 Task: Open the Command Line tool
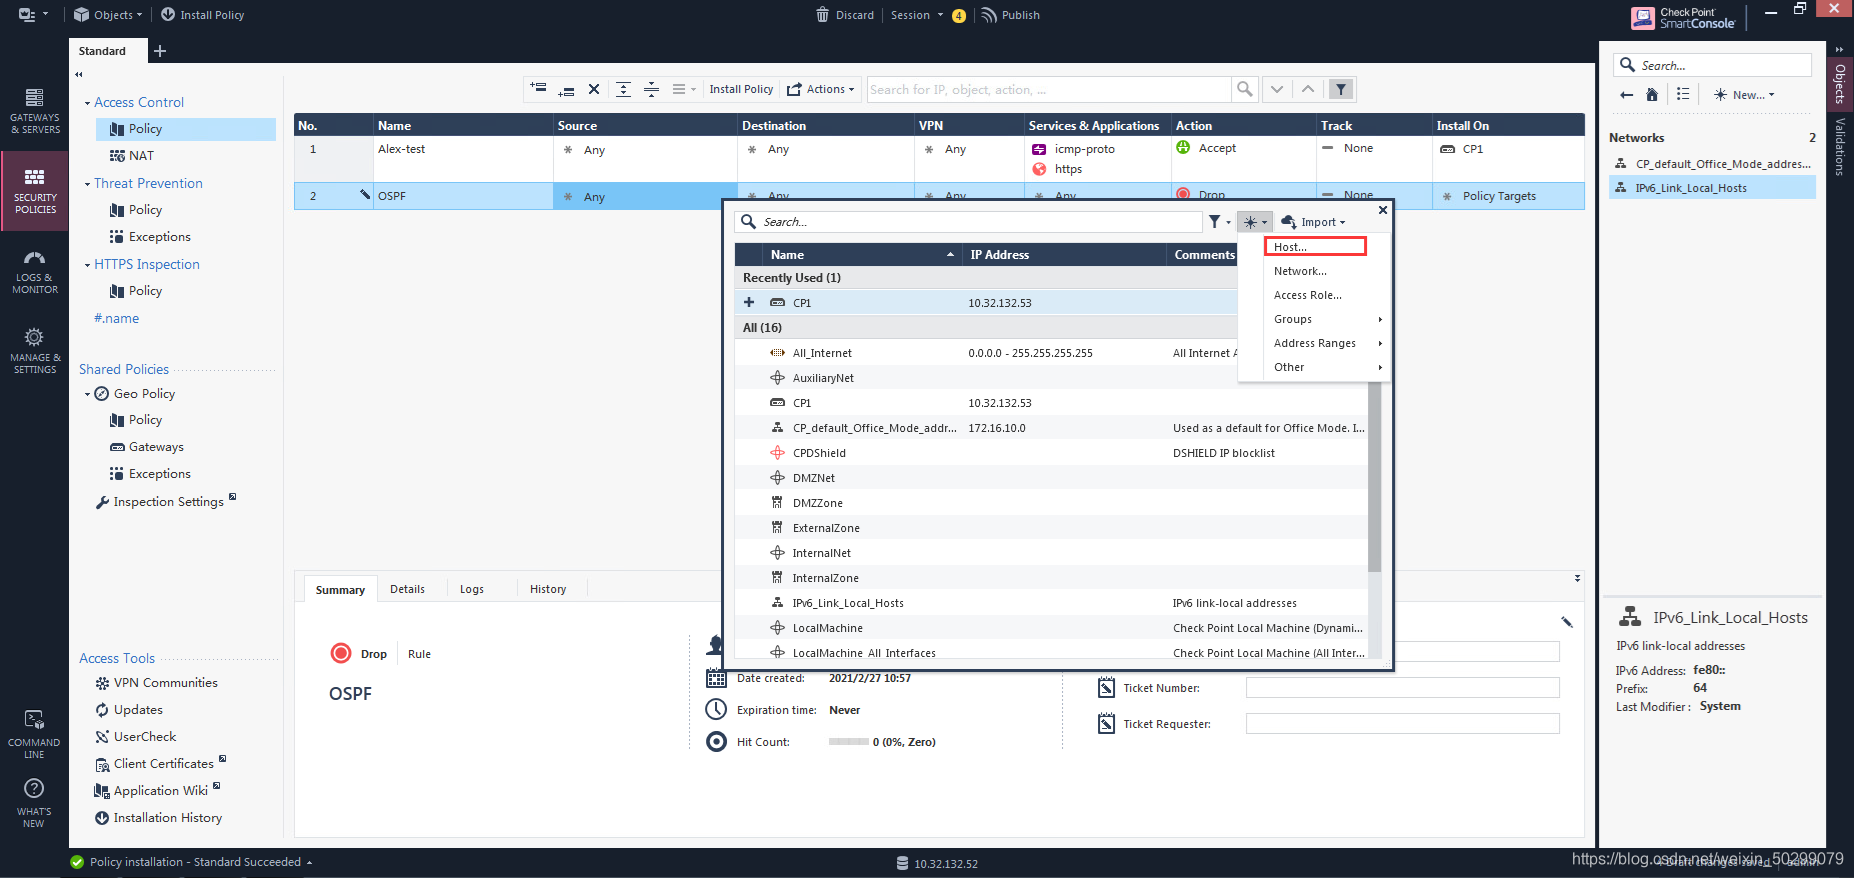pos(34,735)
